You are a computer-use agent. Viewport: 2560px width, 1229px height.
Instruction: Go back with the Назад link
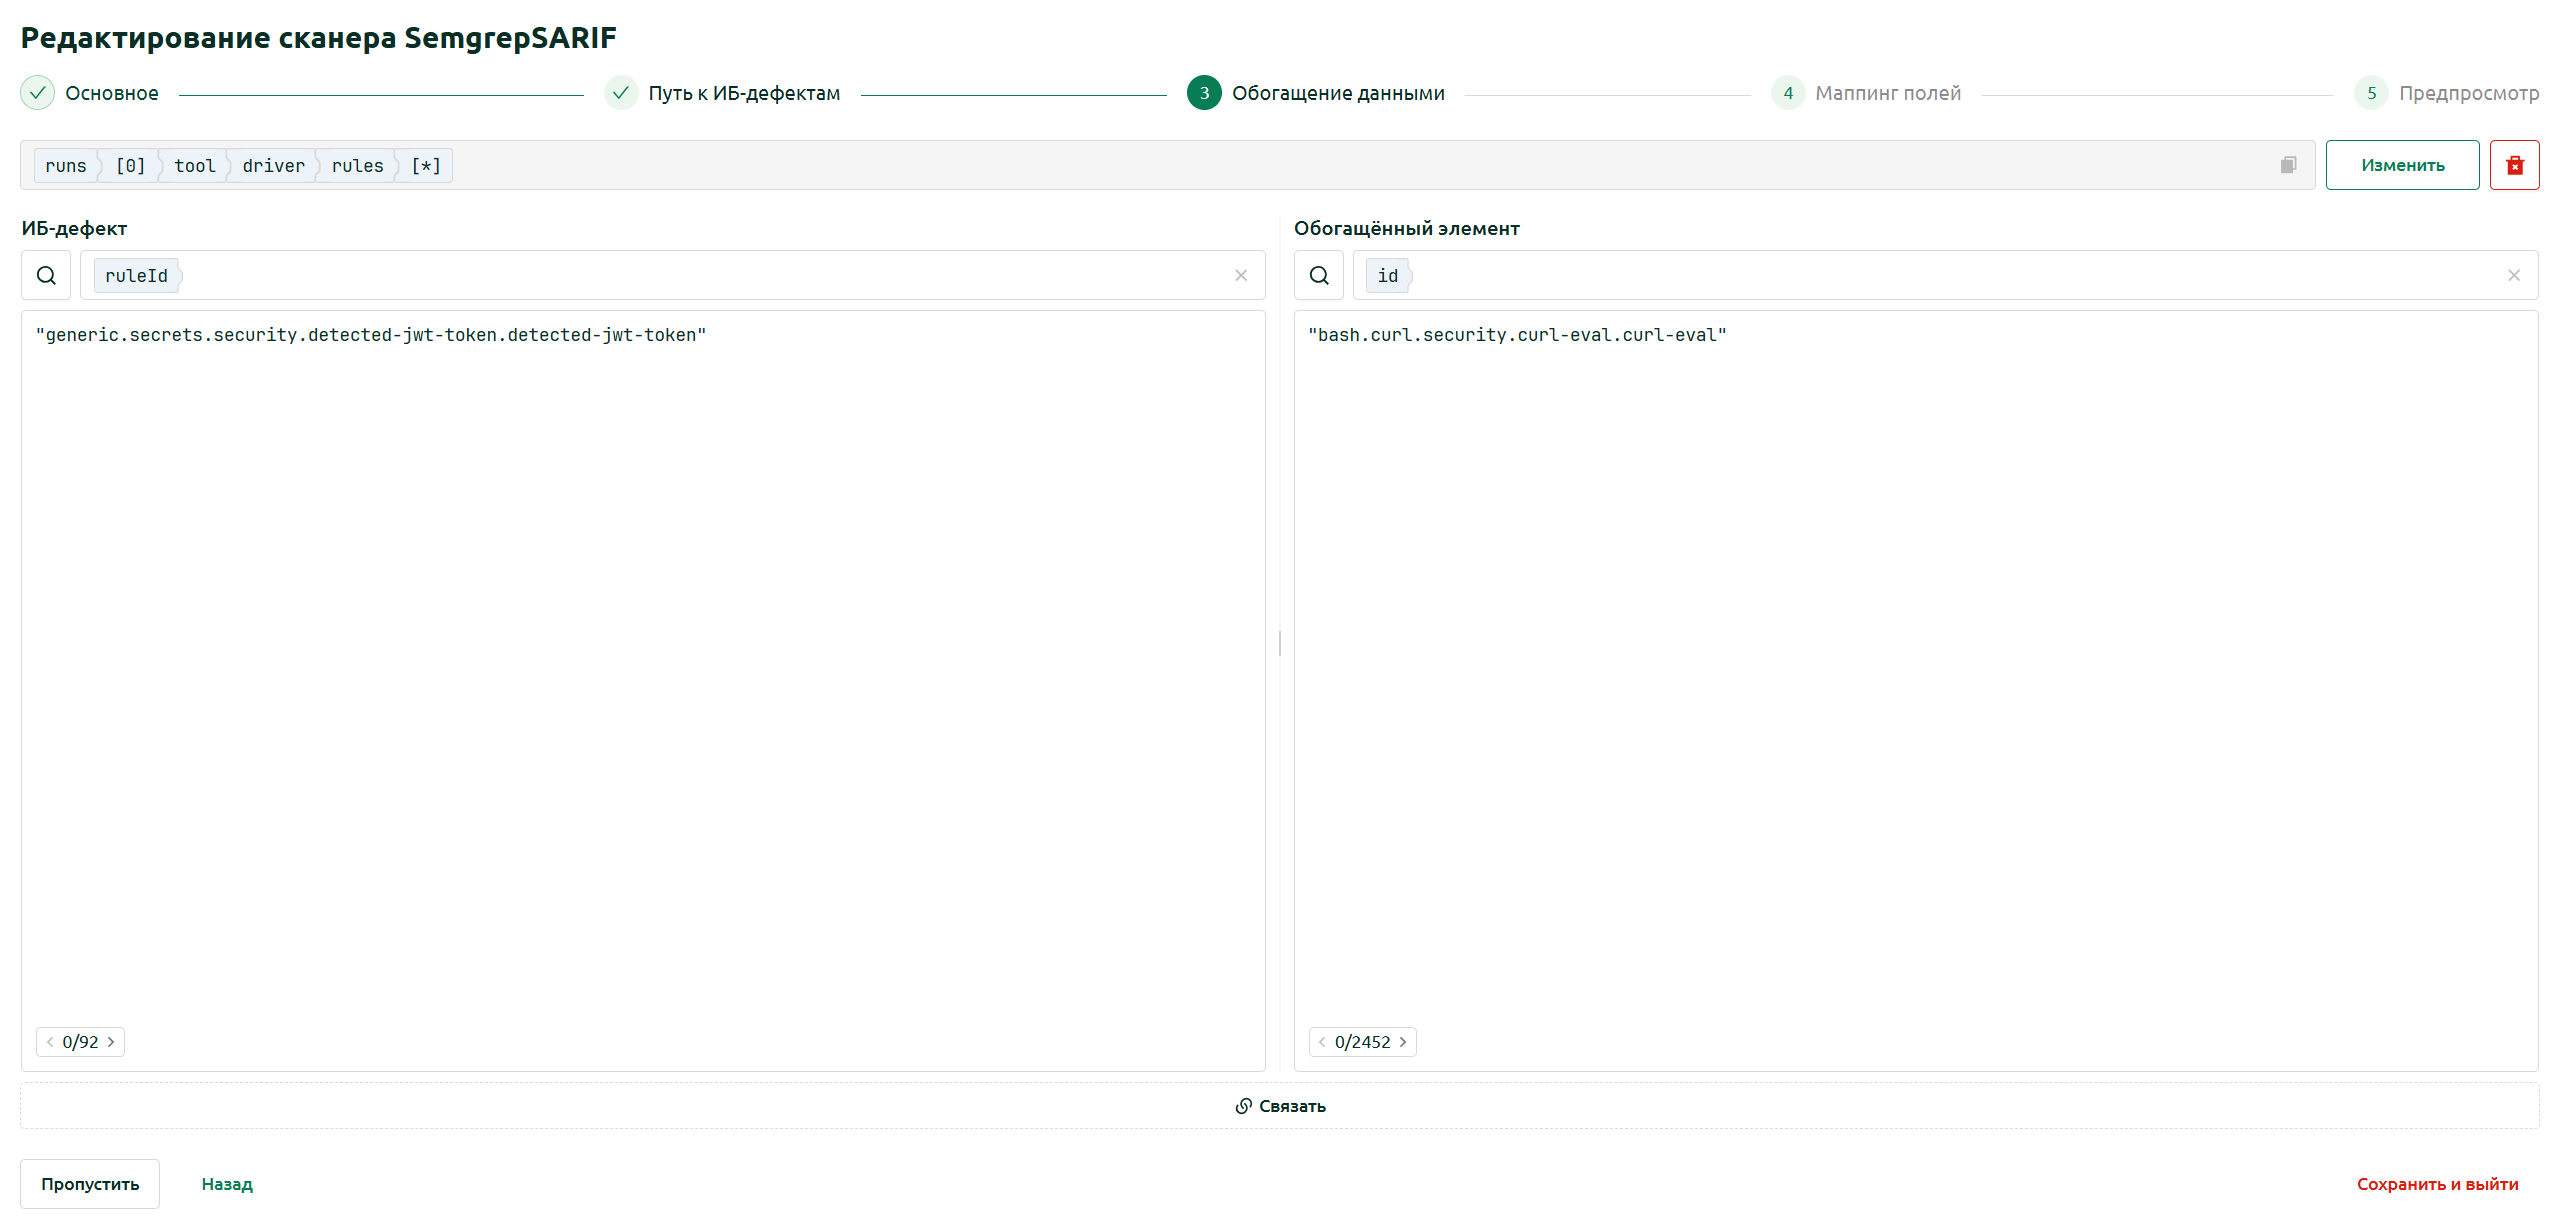[x=227, y=1184]
